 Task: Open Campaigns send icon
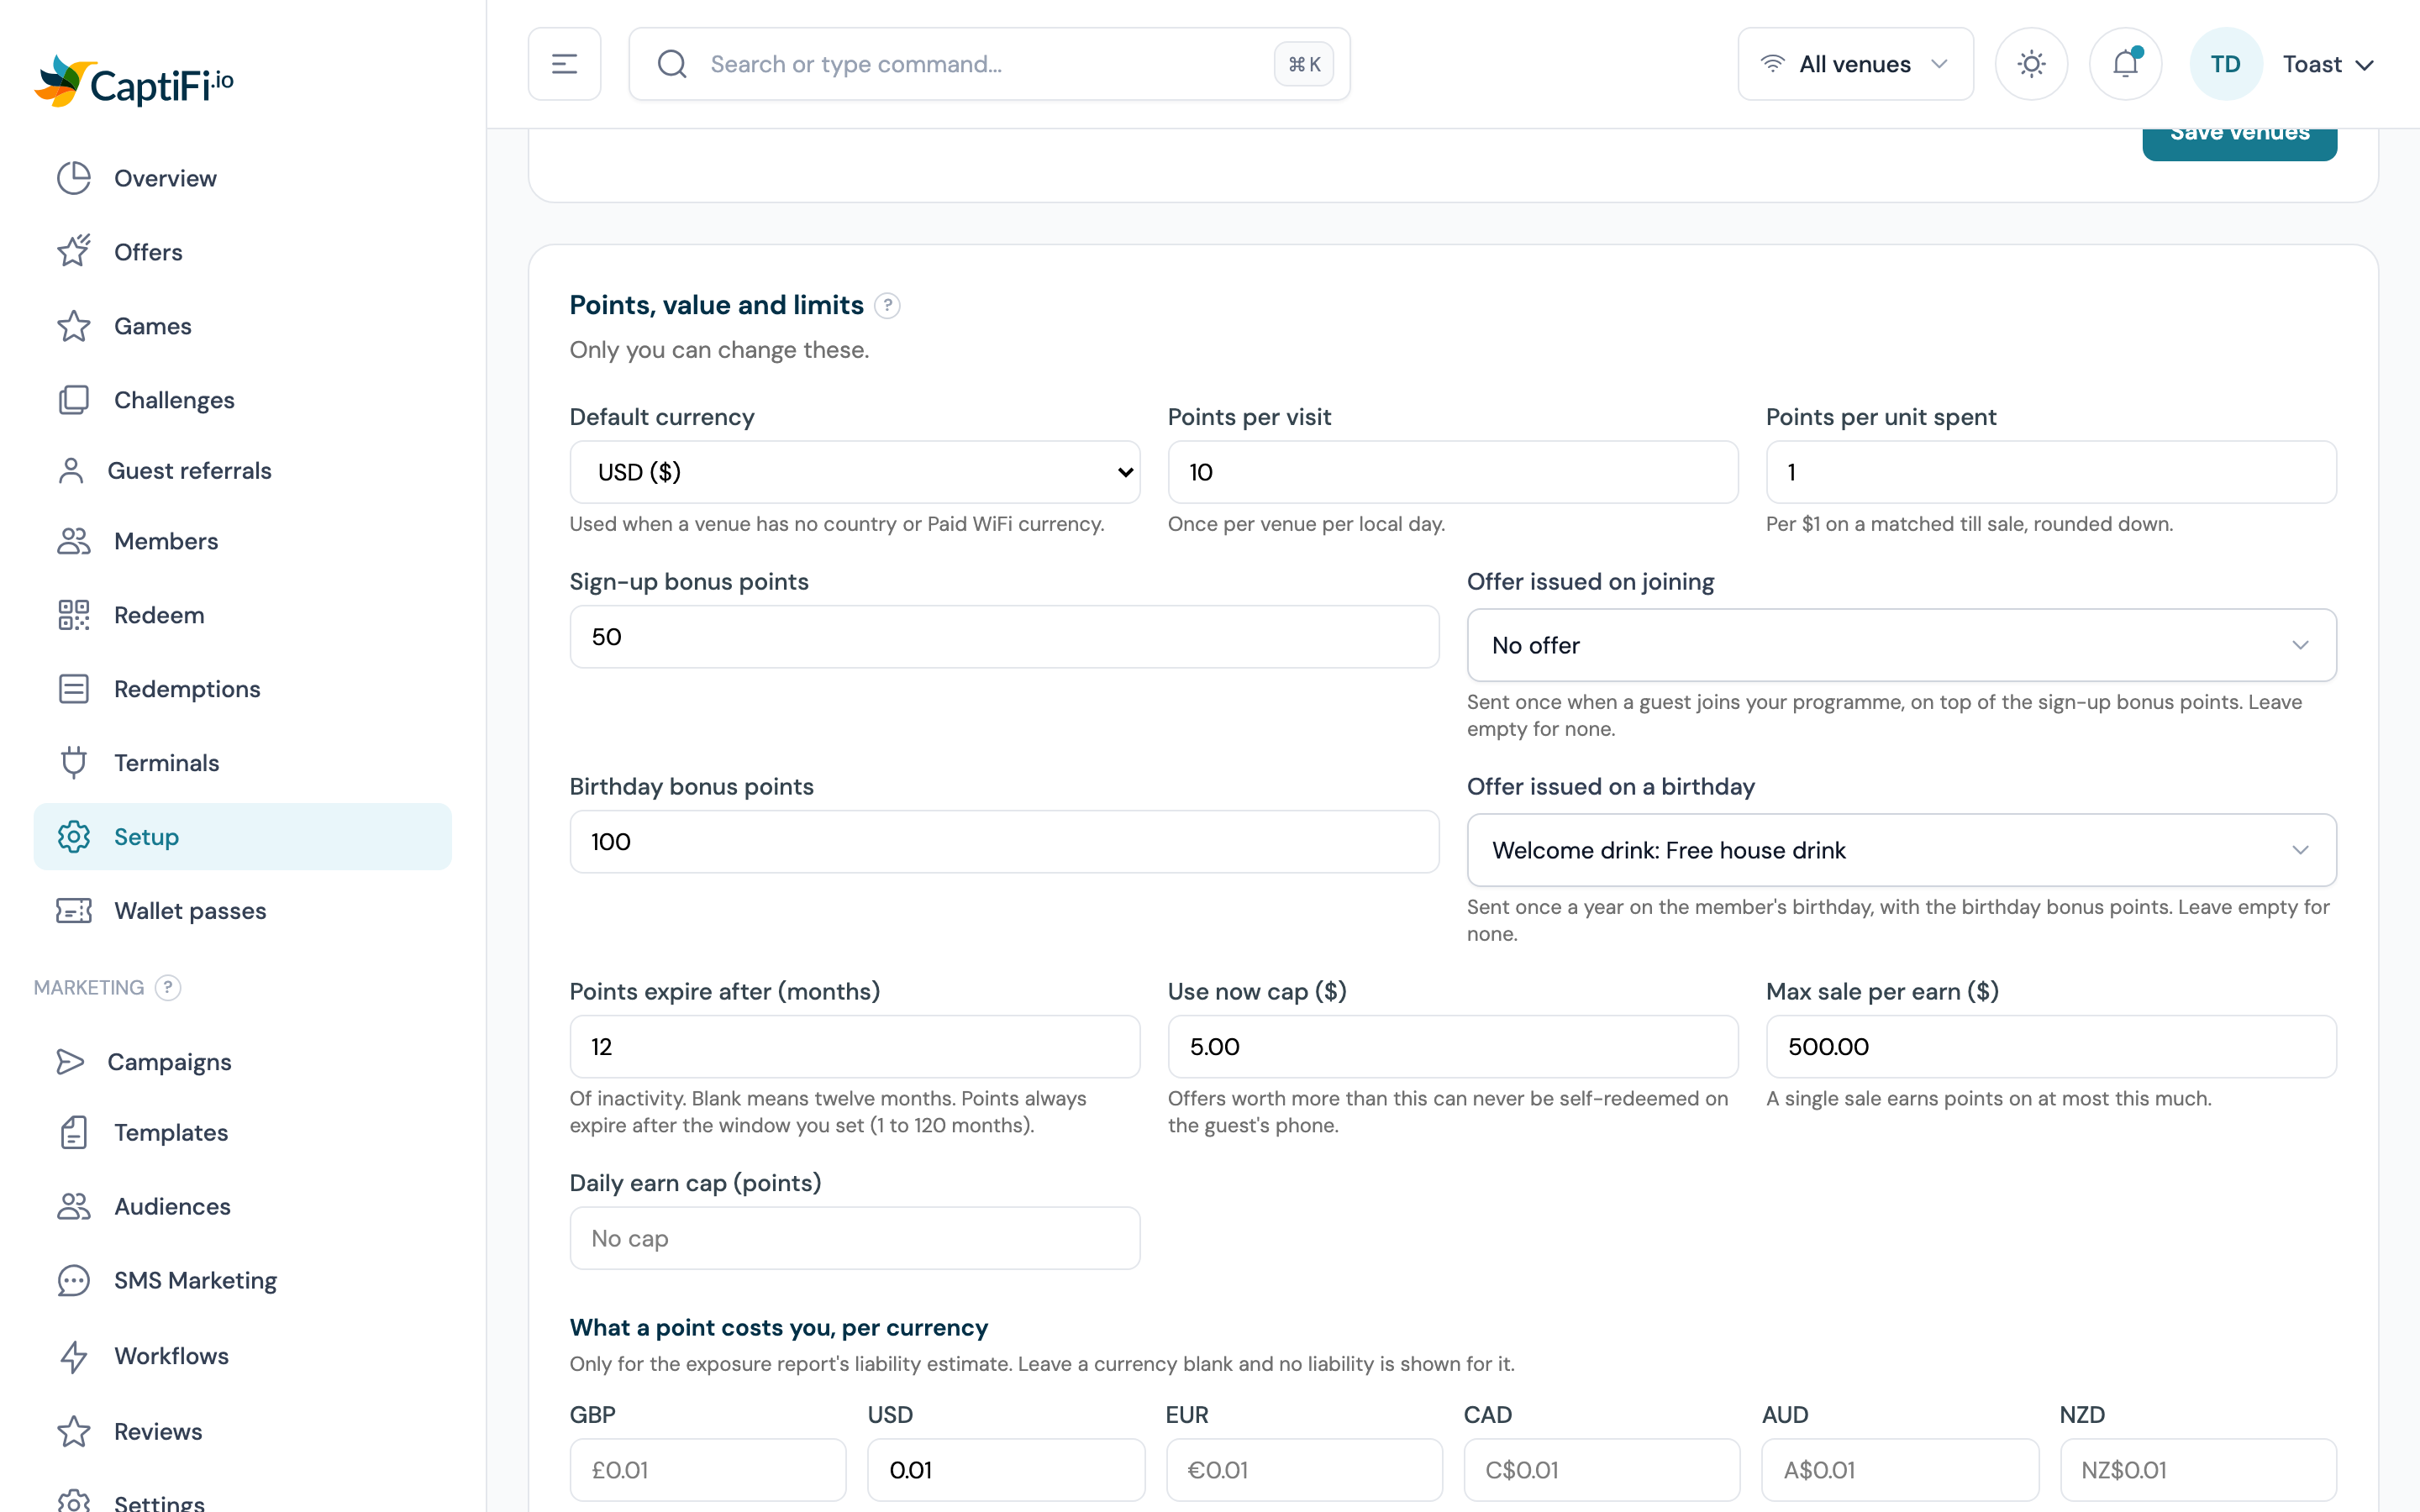[x=71, y=1062]
